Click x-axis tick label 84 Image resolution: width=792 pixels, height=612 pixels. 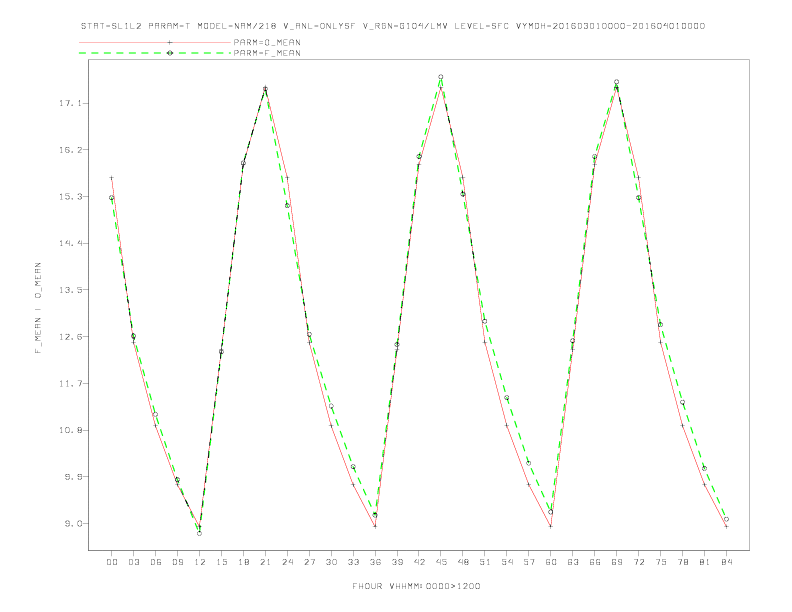(x=726, y=562)
